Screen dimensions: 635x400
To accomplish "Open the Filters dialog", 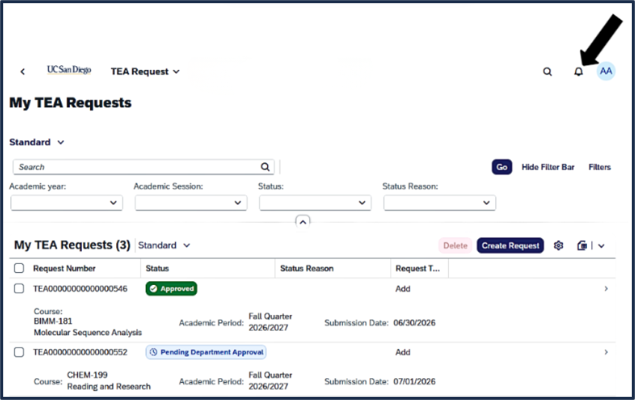I will 599,167.
